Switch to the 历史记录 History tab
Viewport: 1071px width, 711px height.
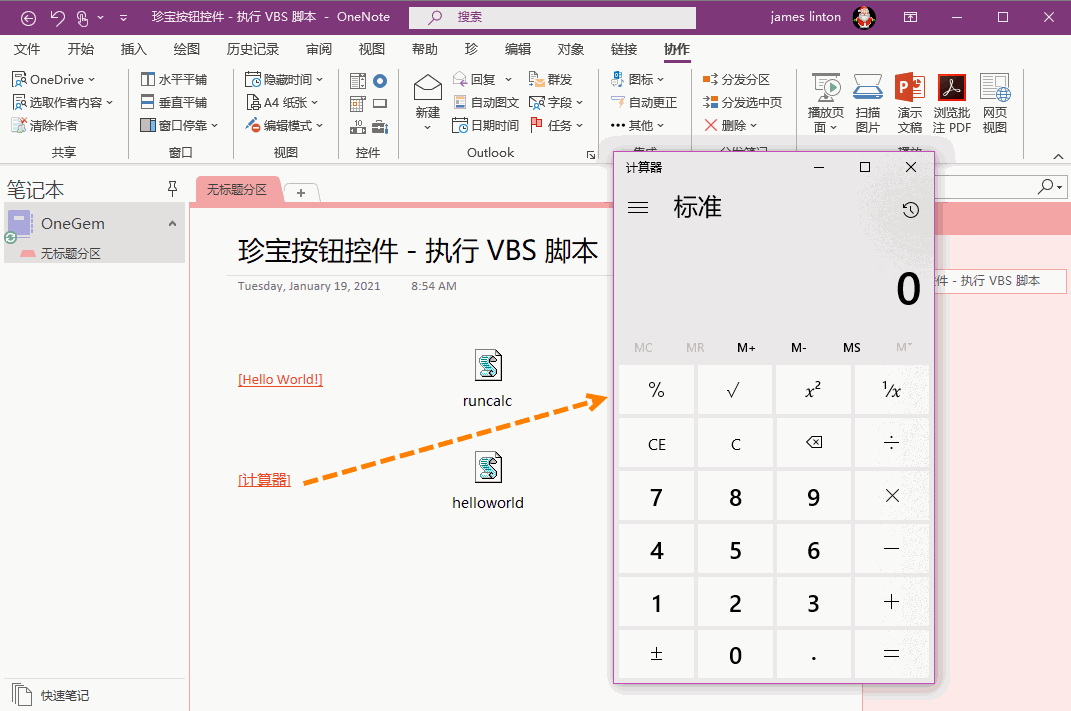click(x=253, y=49)
